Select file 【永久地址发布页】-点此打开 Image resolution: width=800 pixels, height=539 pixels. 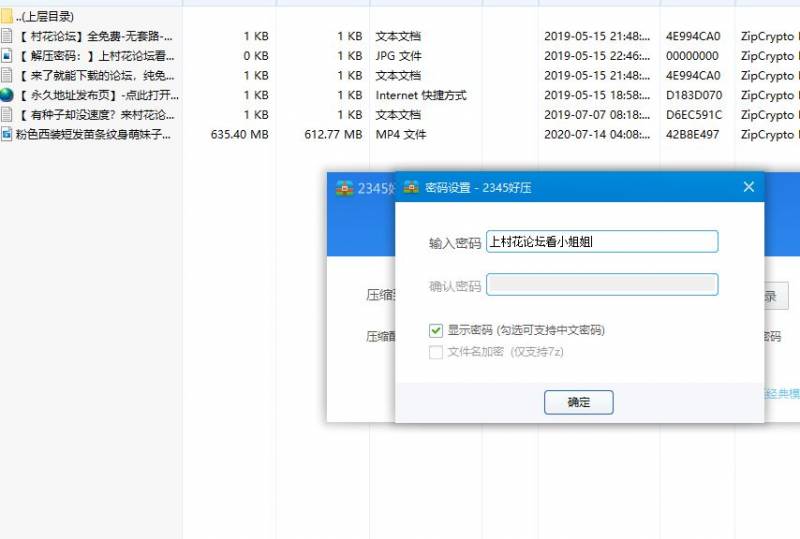click(x=98, y=95)
